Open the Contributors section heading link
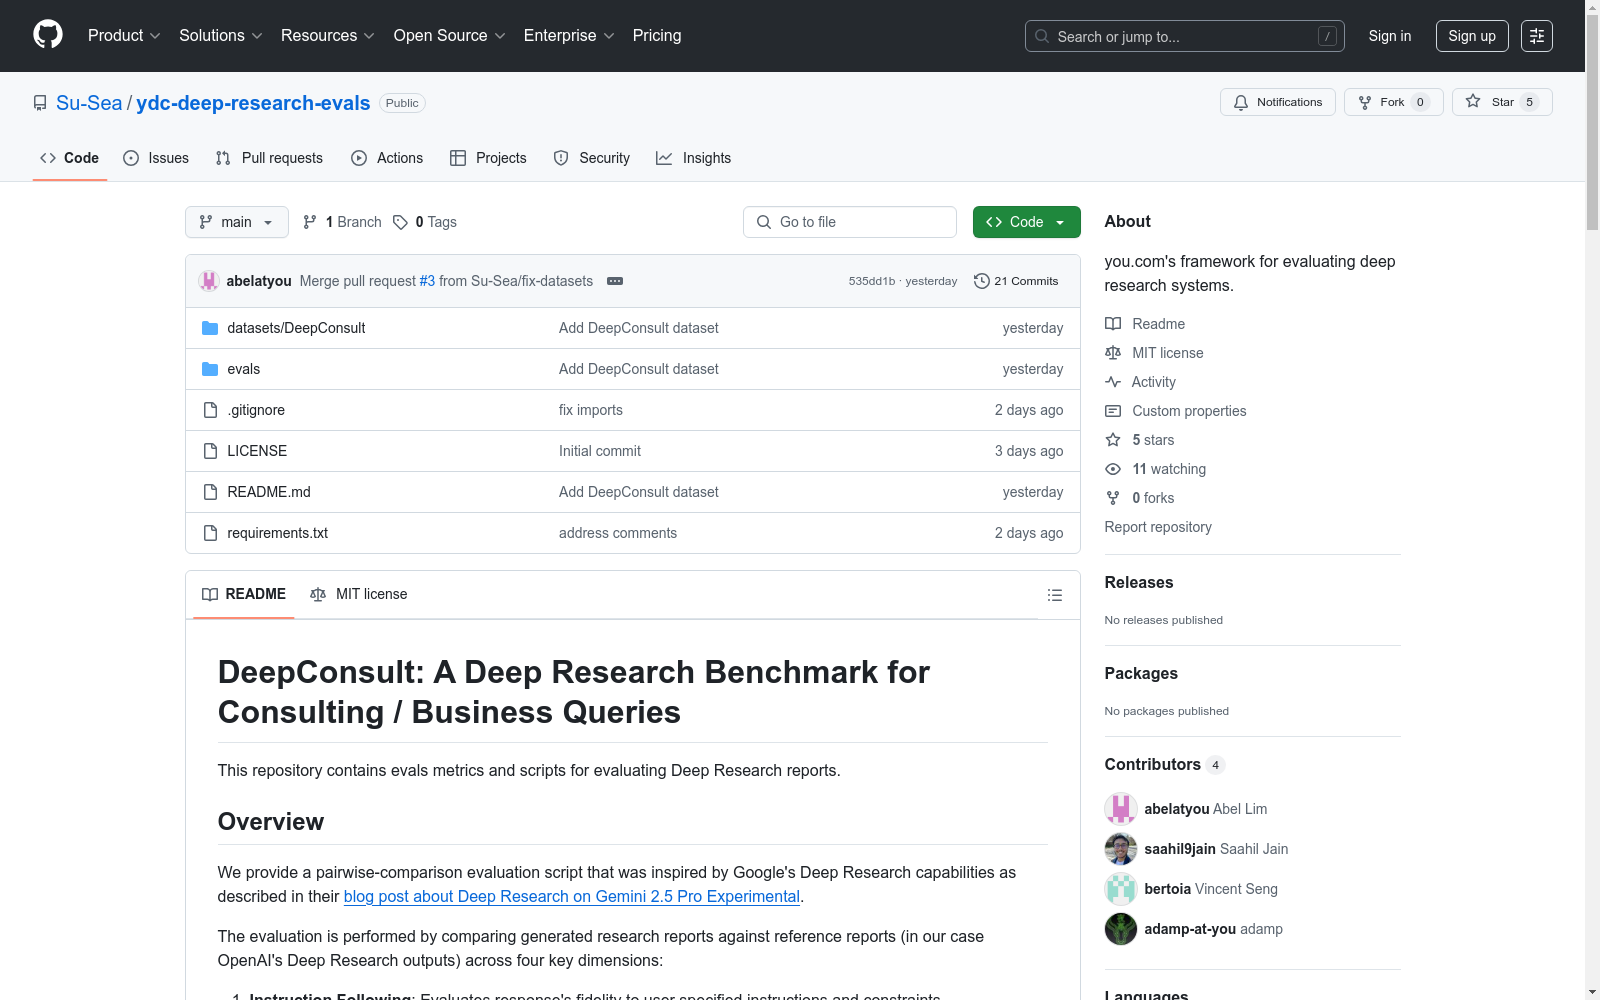 point(1165,765)
